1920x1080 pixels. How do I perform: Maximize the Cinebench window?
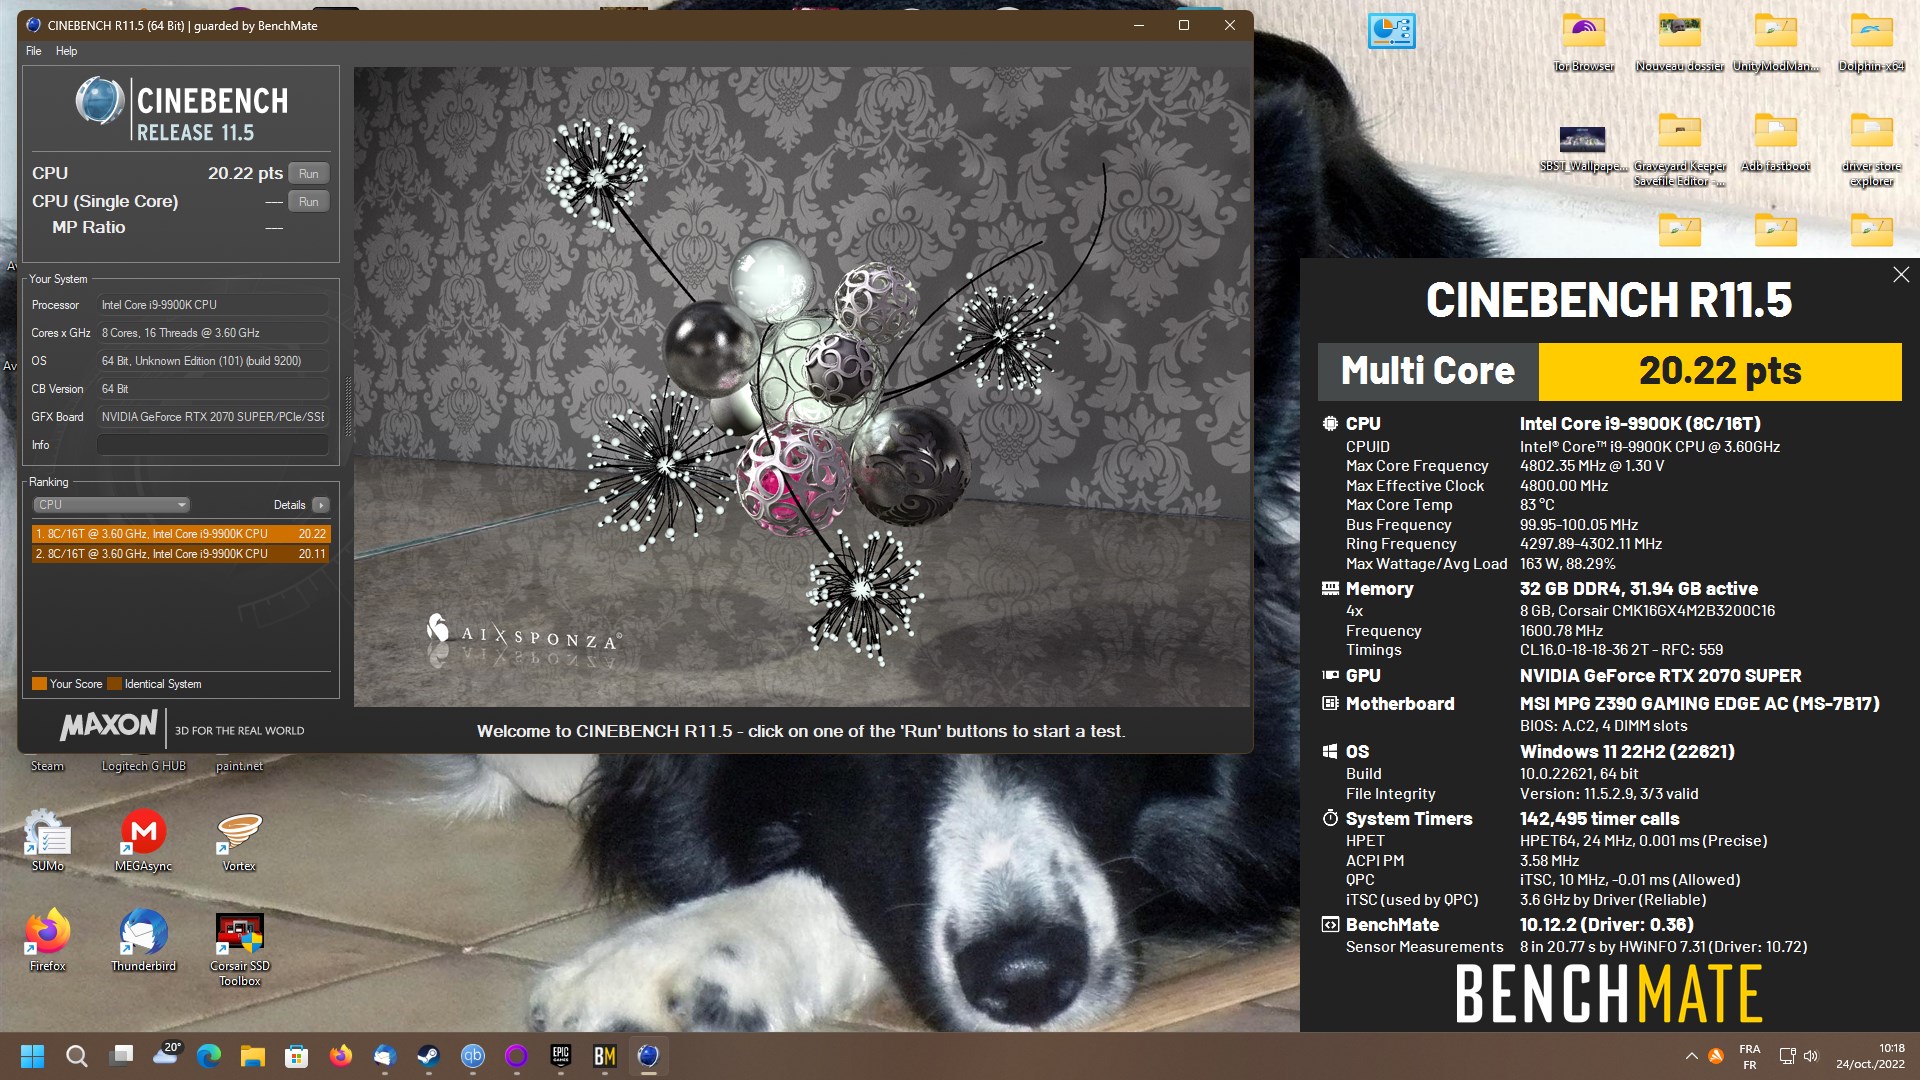pos(1184,25)
